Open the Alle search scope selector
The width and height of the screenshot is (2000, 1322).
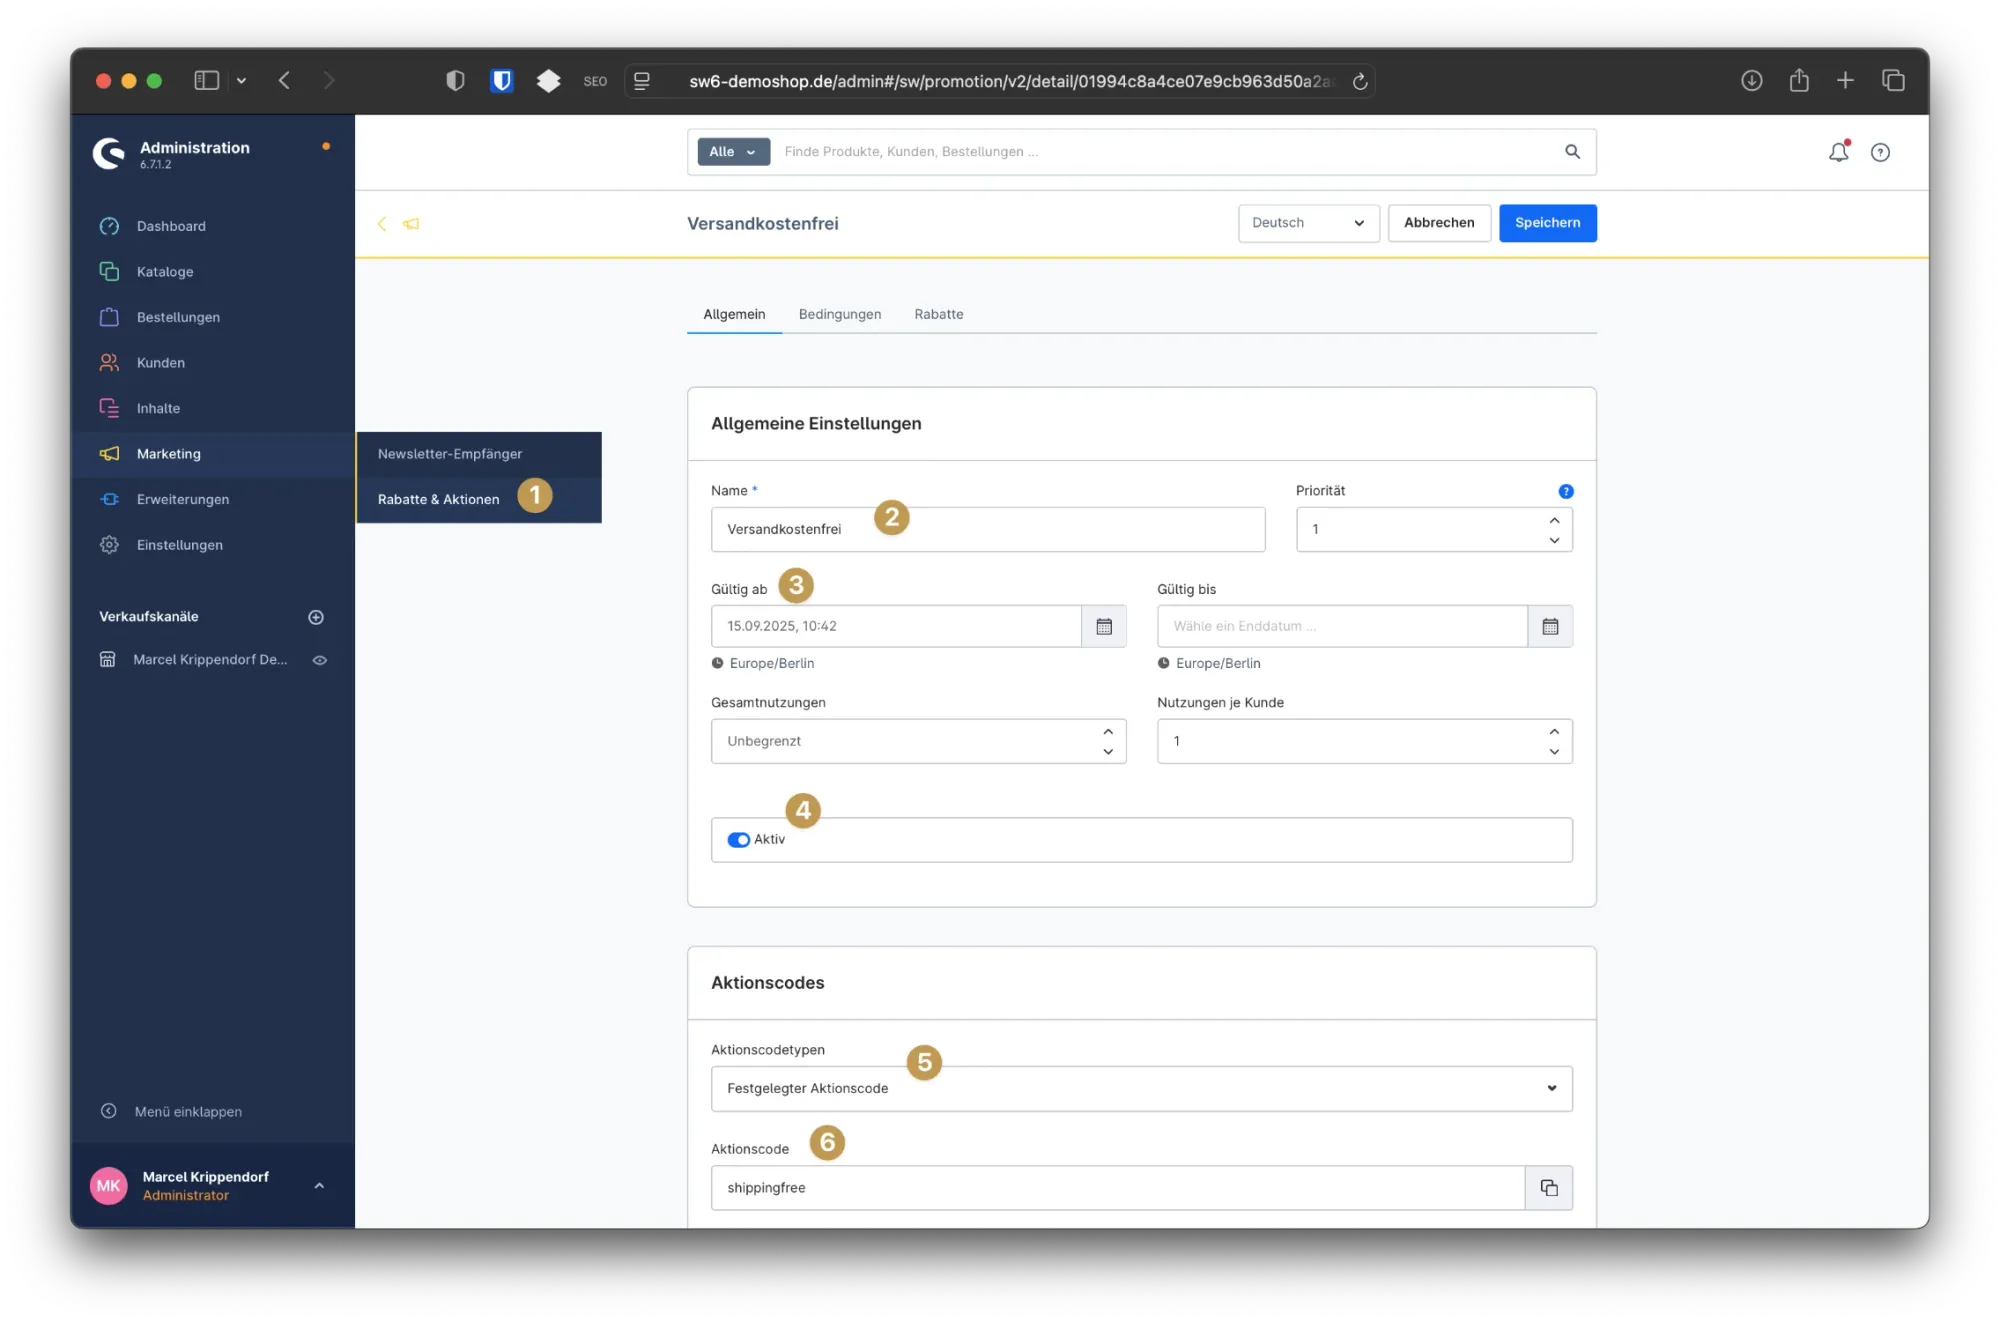click(733, 151)
